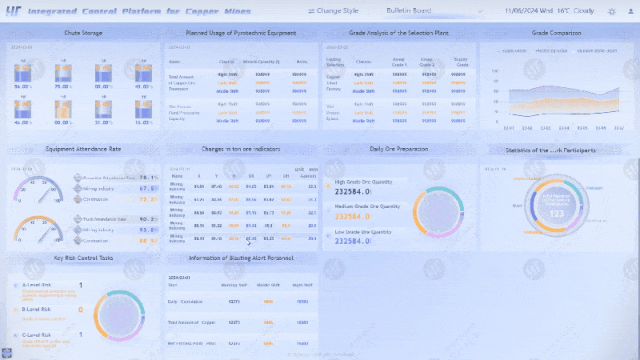Click the date and weather text in the header
Image resolution: width=640 pixels, height=360 pixels.
(549, 11)
